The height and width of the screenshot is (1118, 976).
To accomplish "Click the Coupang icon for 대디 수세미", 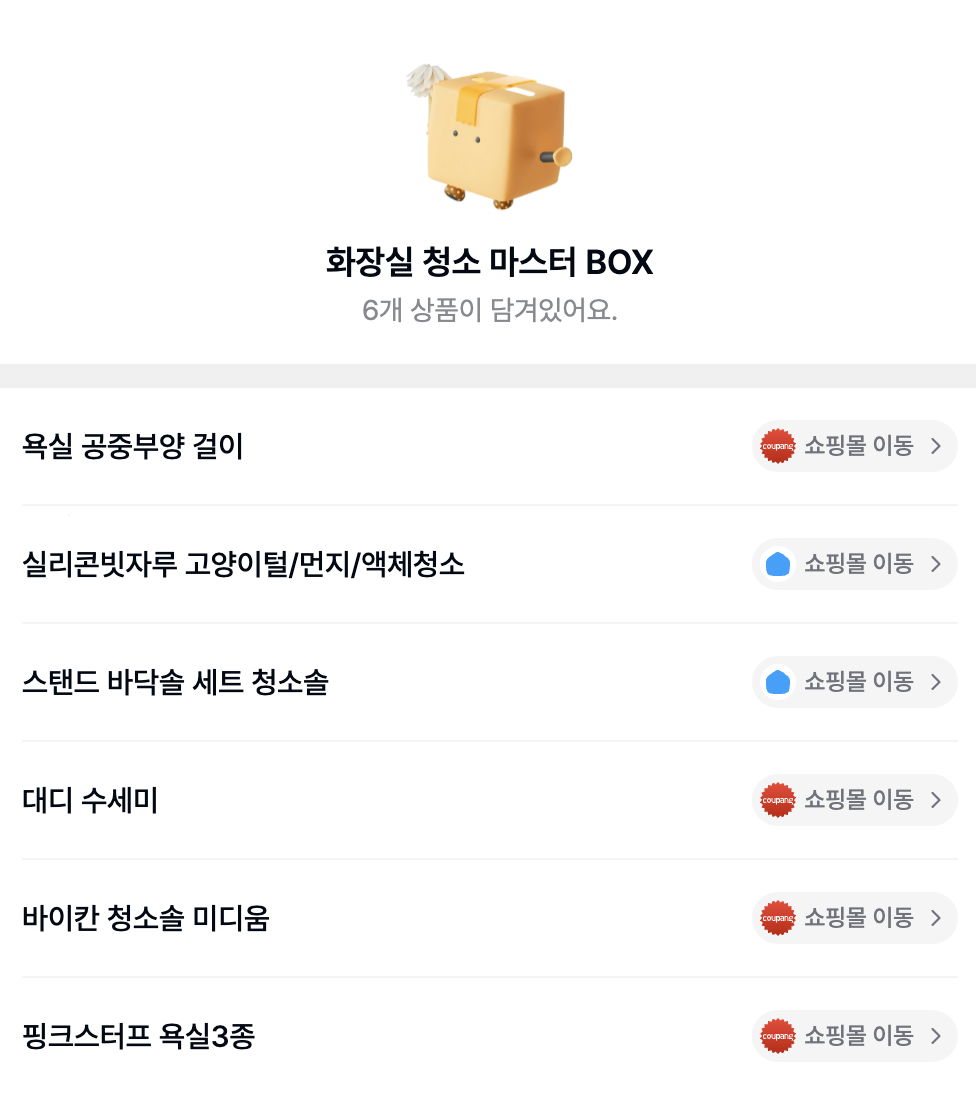I will click(777, 800).
